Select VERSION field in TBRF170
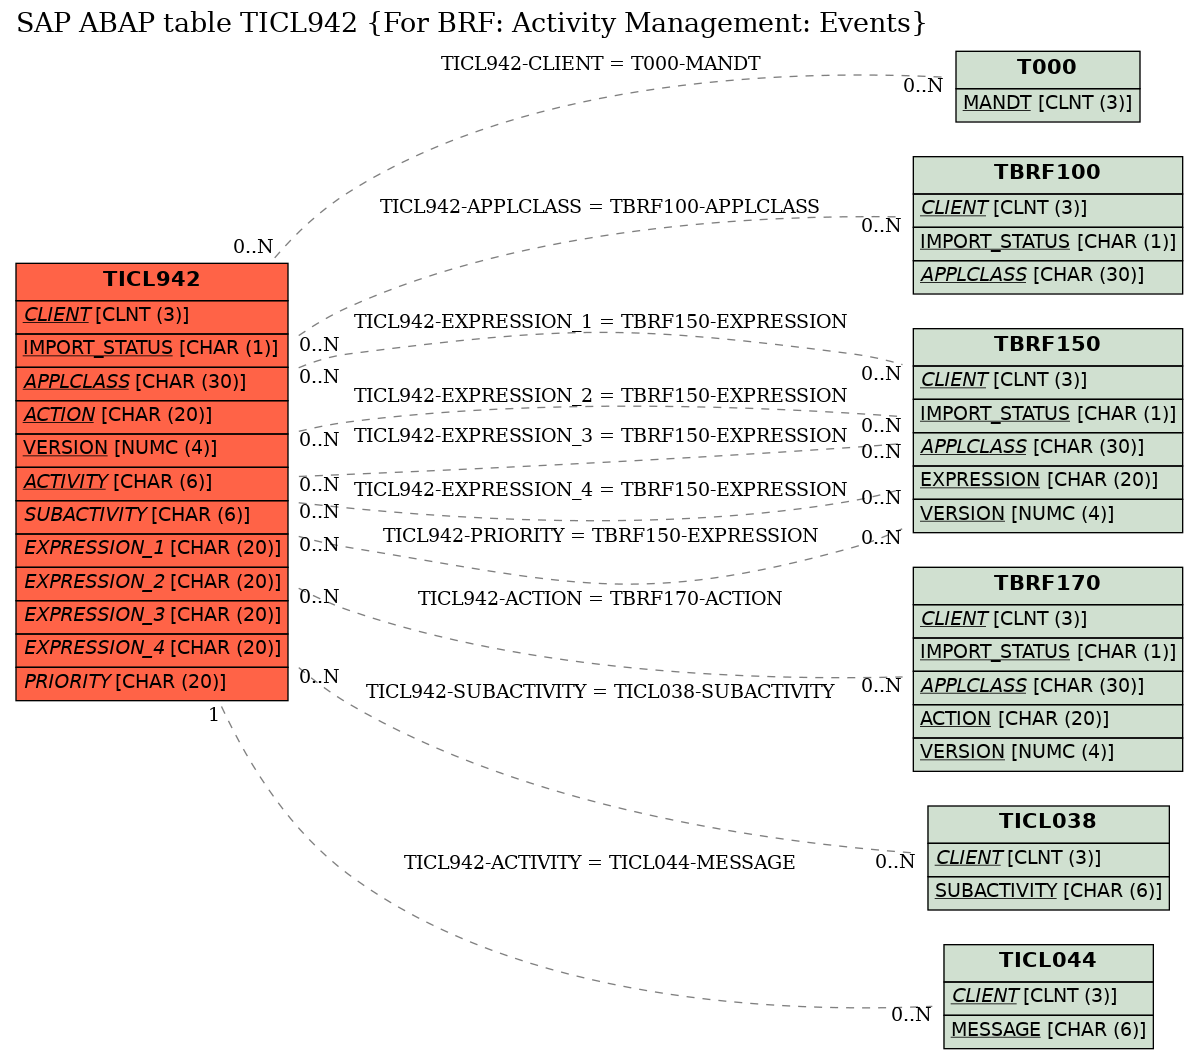The image size is (1199, 1059). pyautogui.click(x=1048, y=753)
